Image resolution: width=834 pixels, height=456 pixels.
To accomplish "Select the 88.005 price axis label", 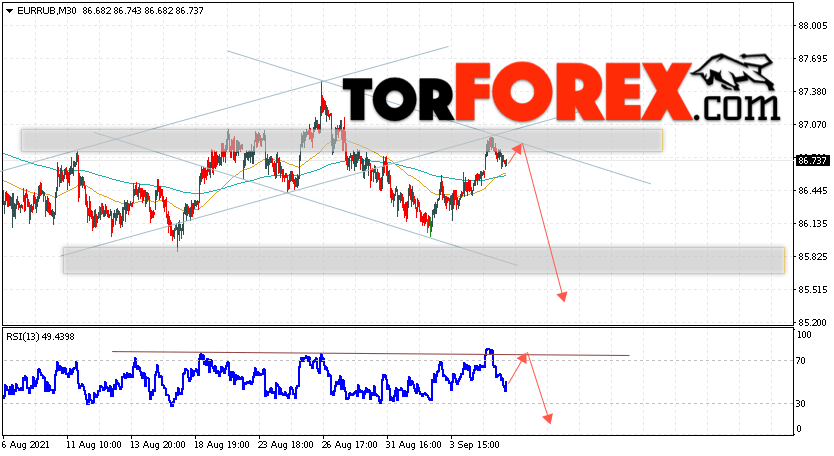I will [x=812, y=26].
